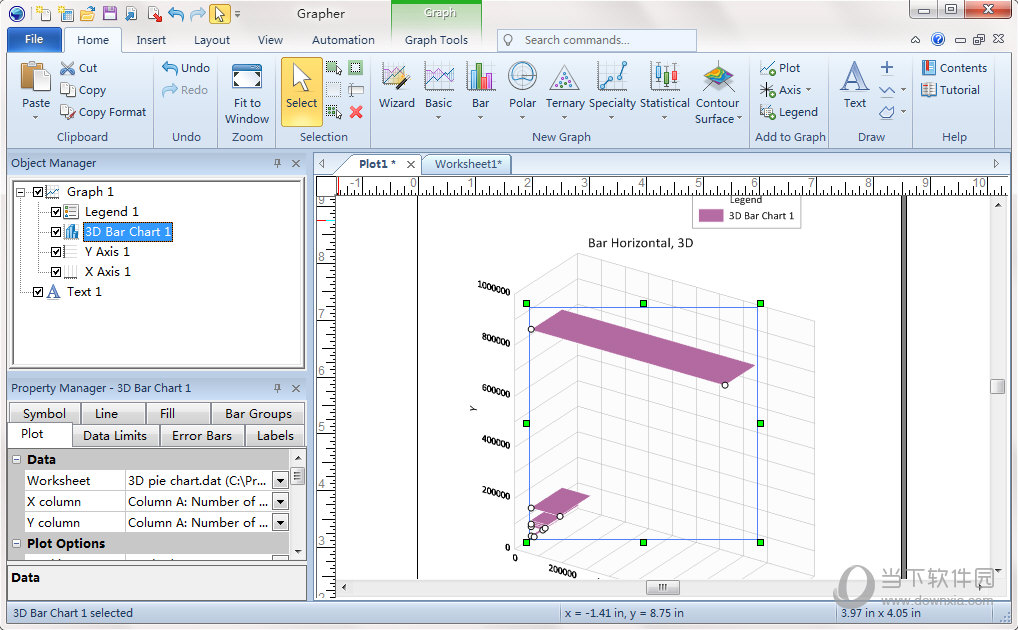Open the Error Bars property tab
Screen dimensions: 1018x630
[x=202, y=436]
